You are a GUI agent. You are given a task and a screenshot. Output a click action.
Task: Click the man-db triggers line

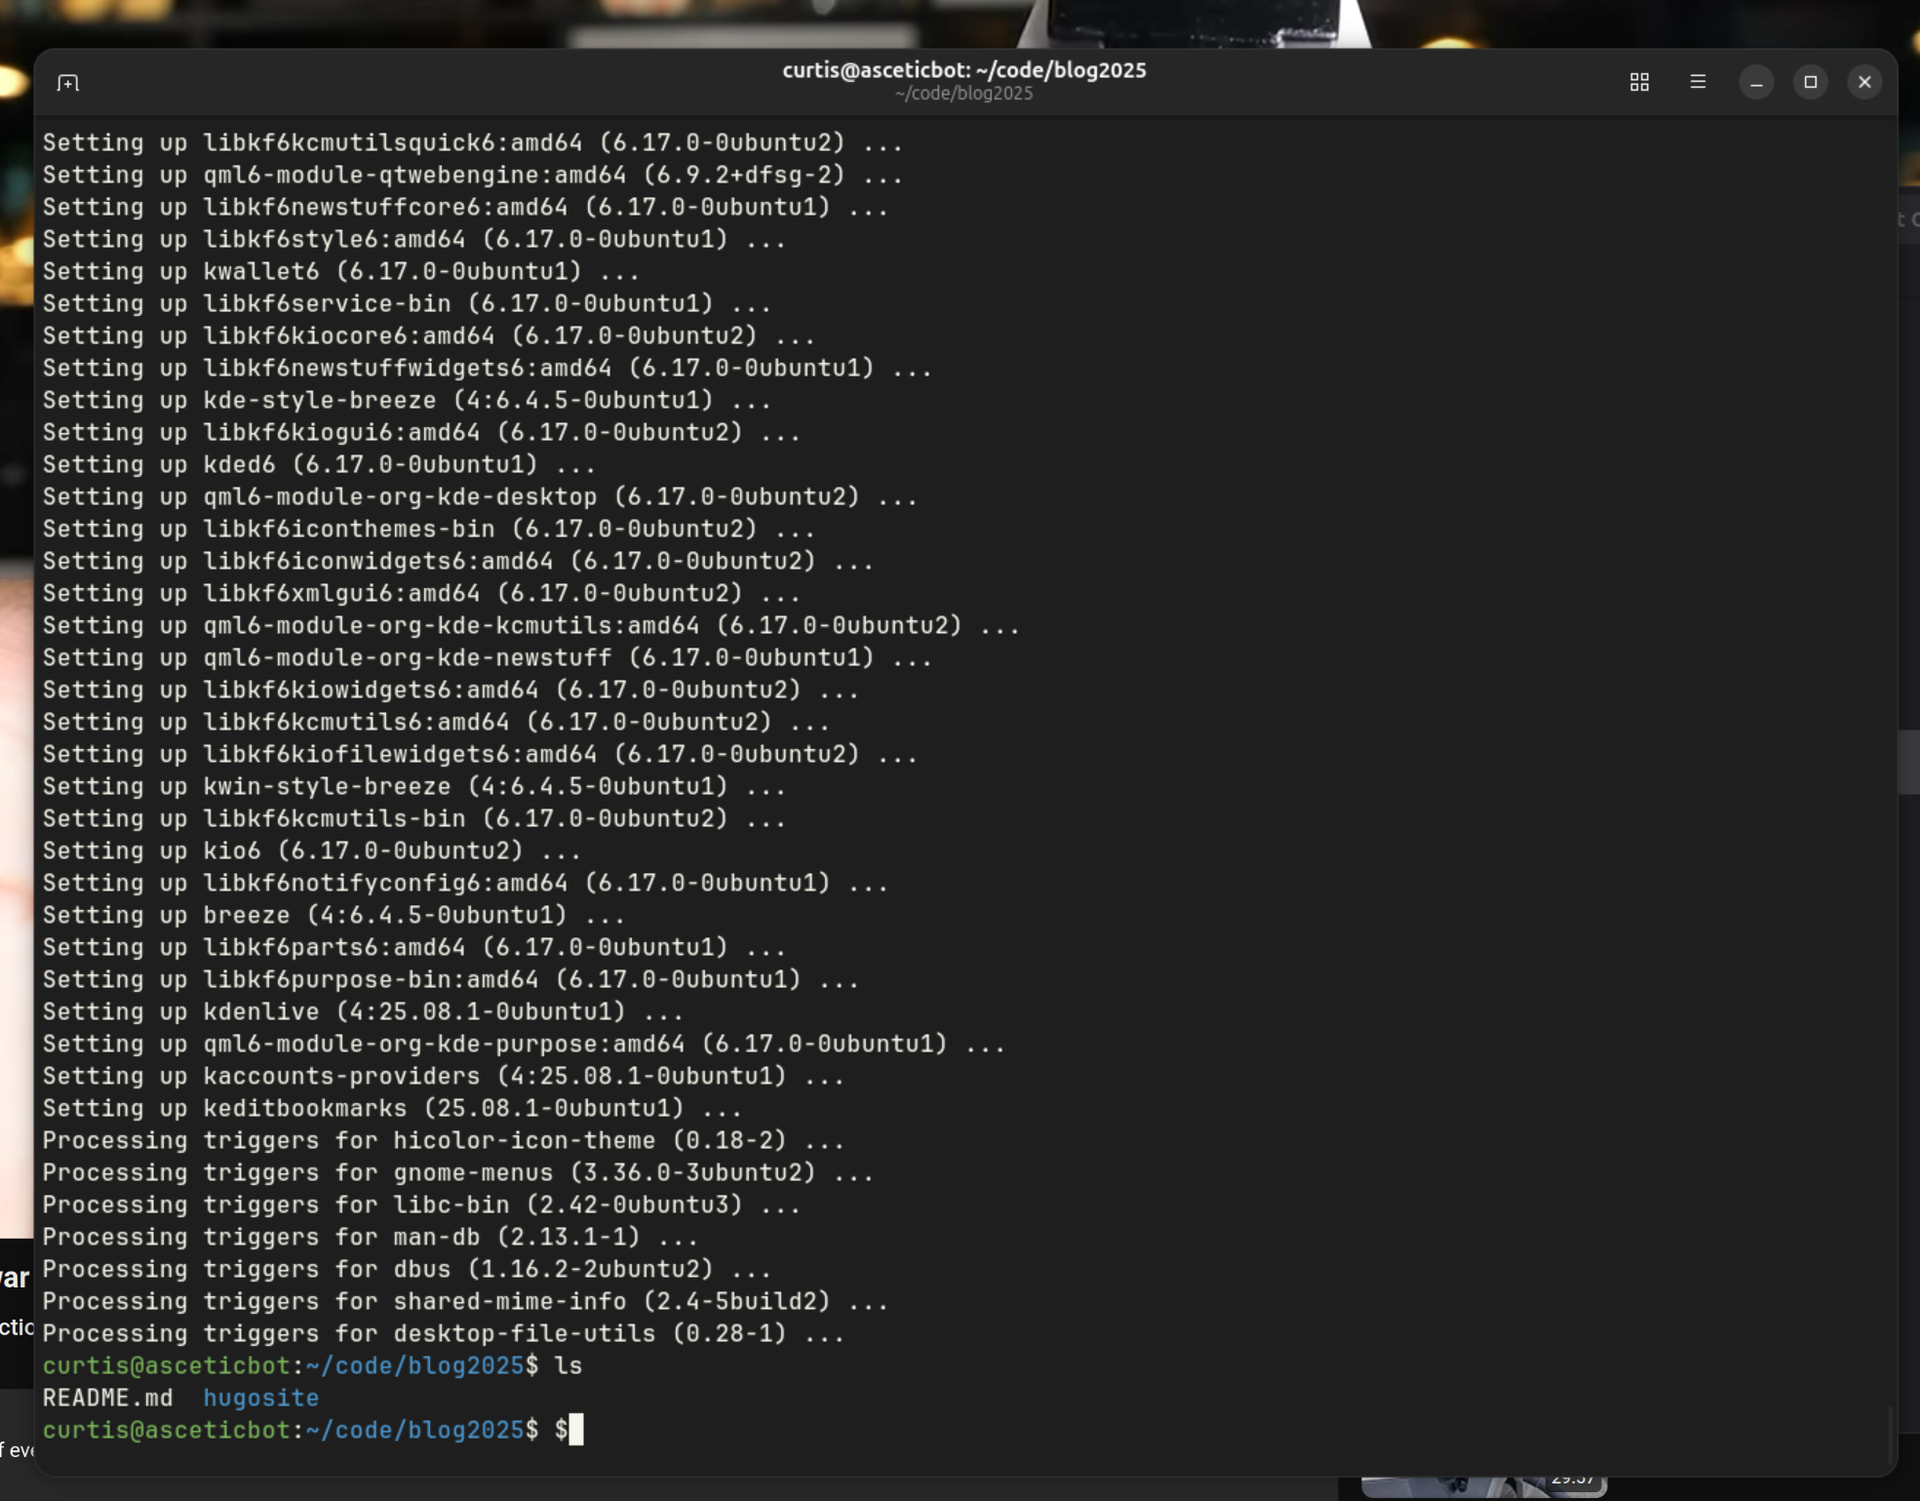coord(369,1237)
